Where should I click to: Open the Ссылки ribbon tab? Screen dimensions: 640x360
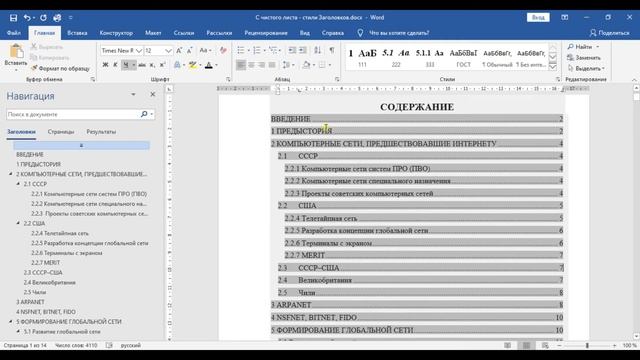coord(184,33)
